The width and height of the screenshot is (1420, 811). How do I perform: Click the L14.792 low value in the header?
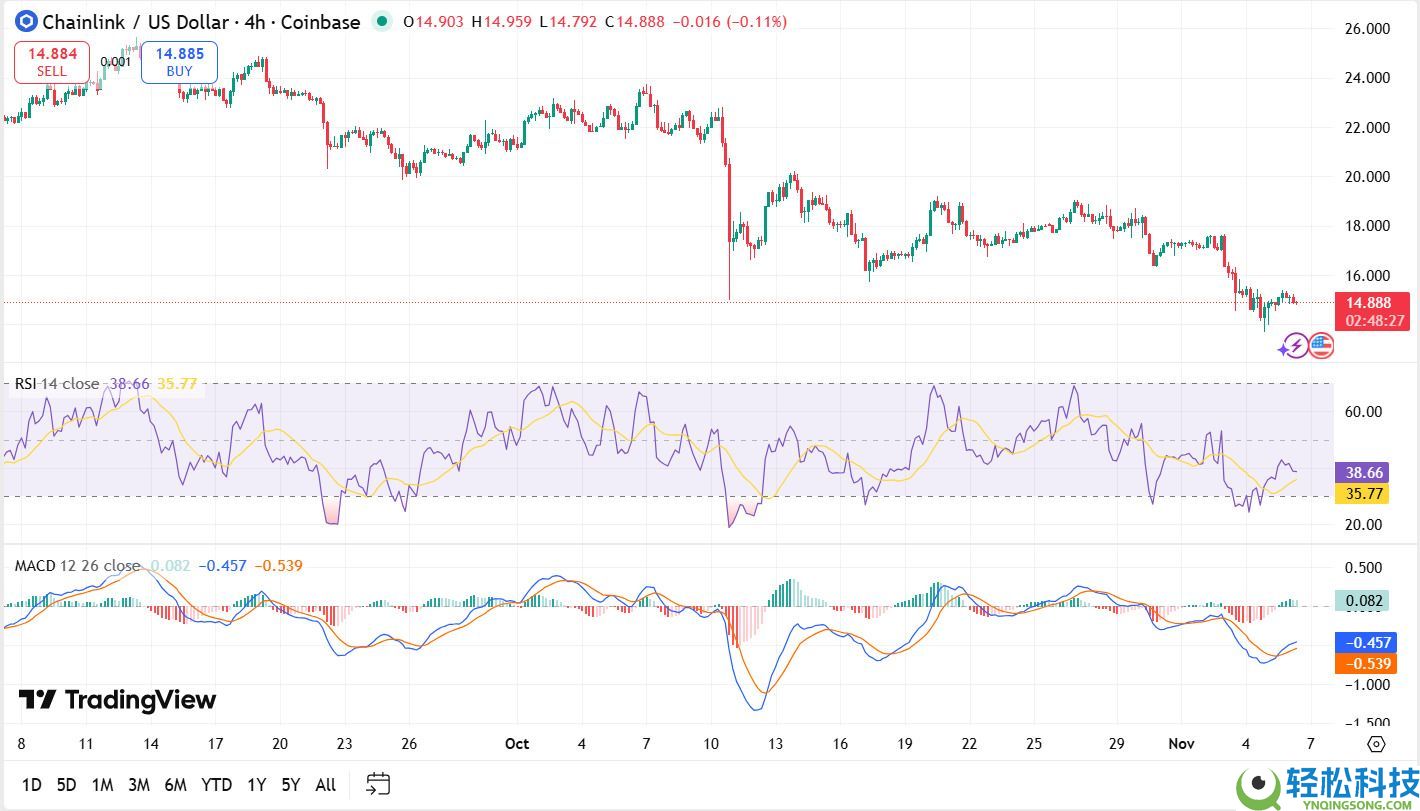[x=568, y=21]
